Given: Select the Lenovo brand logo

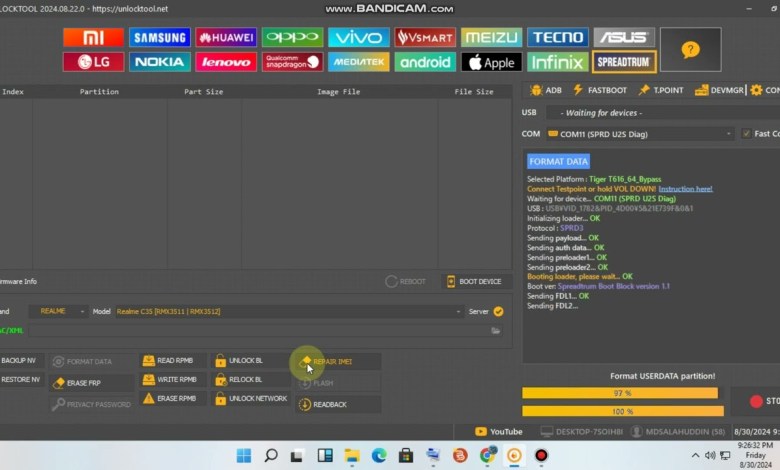Looking at the screenshot, I should (x=226, y=62).
